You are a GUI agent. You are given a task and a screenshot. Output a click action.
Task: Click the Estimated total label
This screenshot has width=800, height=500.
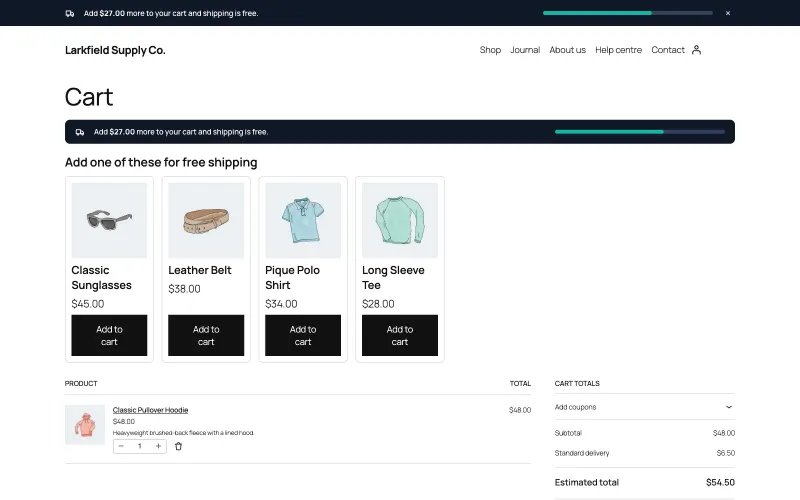click(587, 483)
